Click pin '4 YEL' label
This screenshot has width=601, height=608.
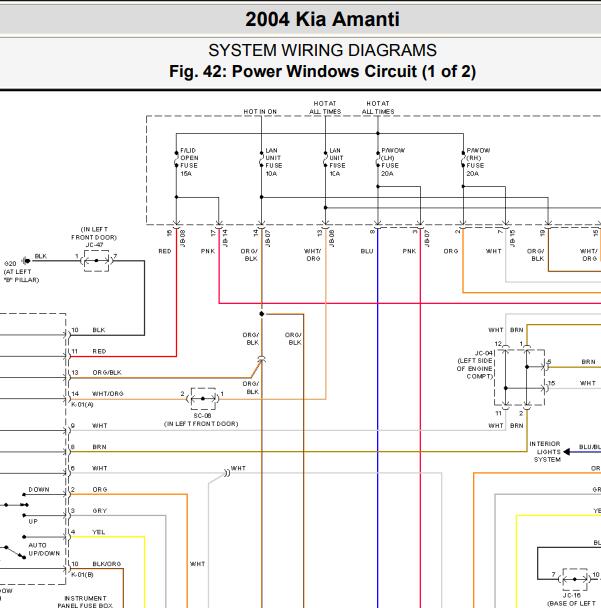[x=88, y=532]
